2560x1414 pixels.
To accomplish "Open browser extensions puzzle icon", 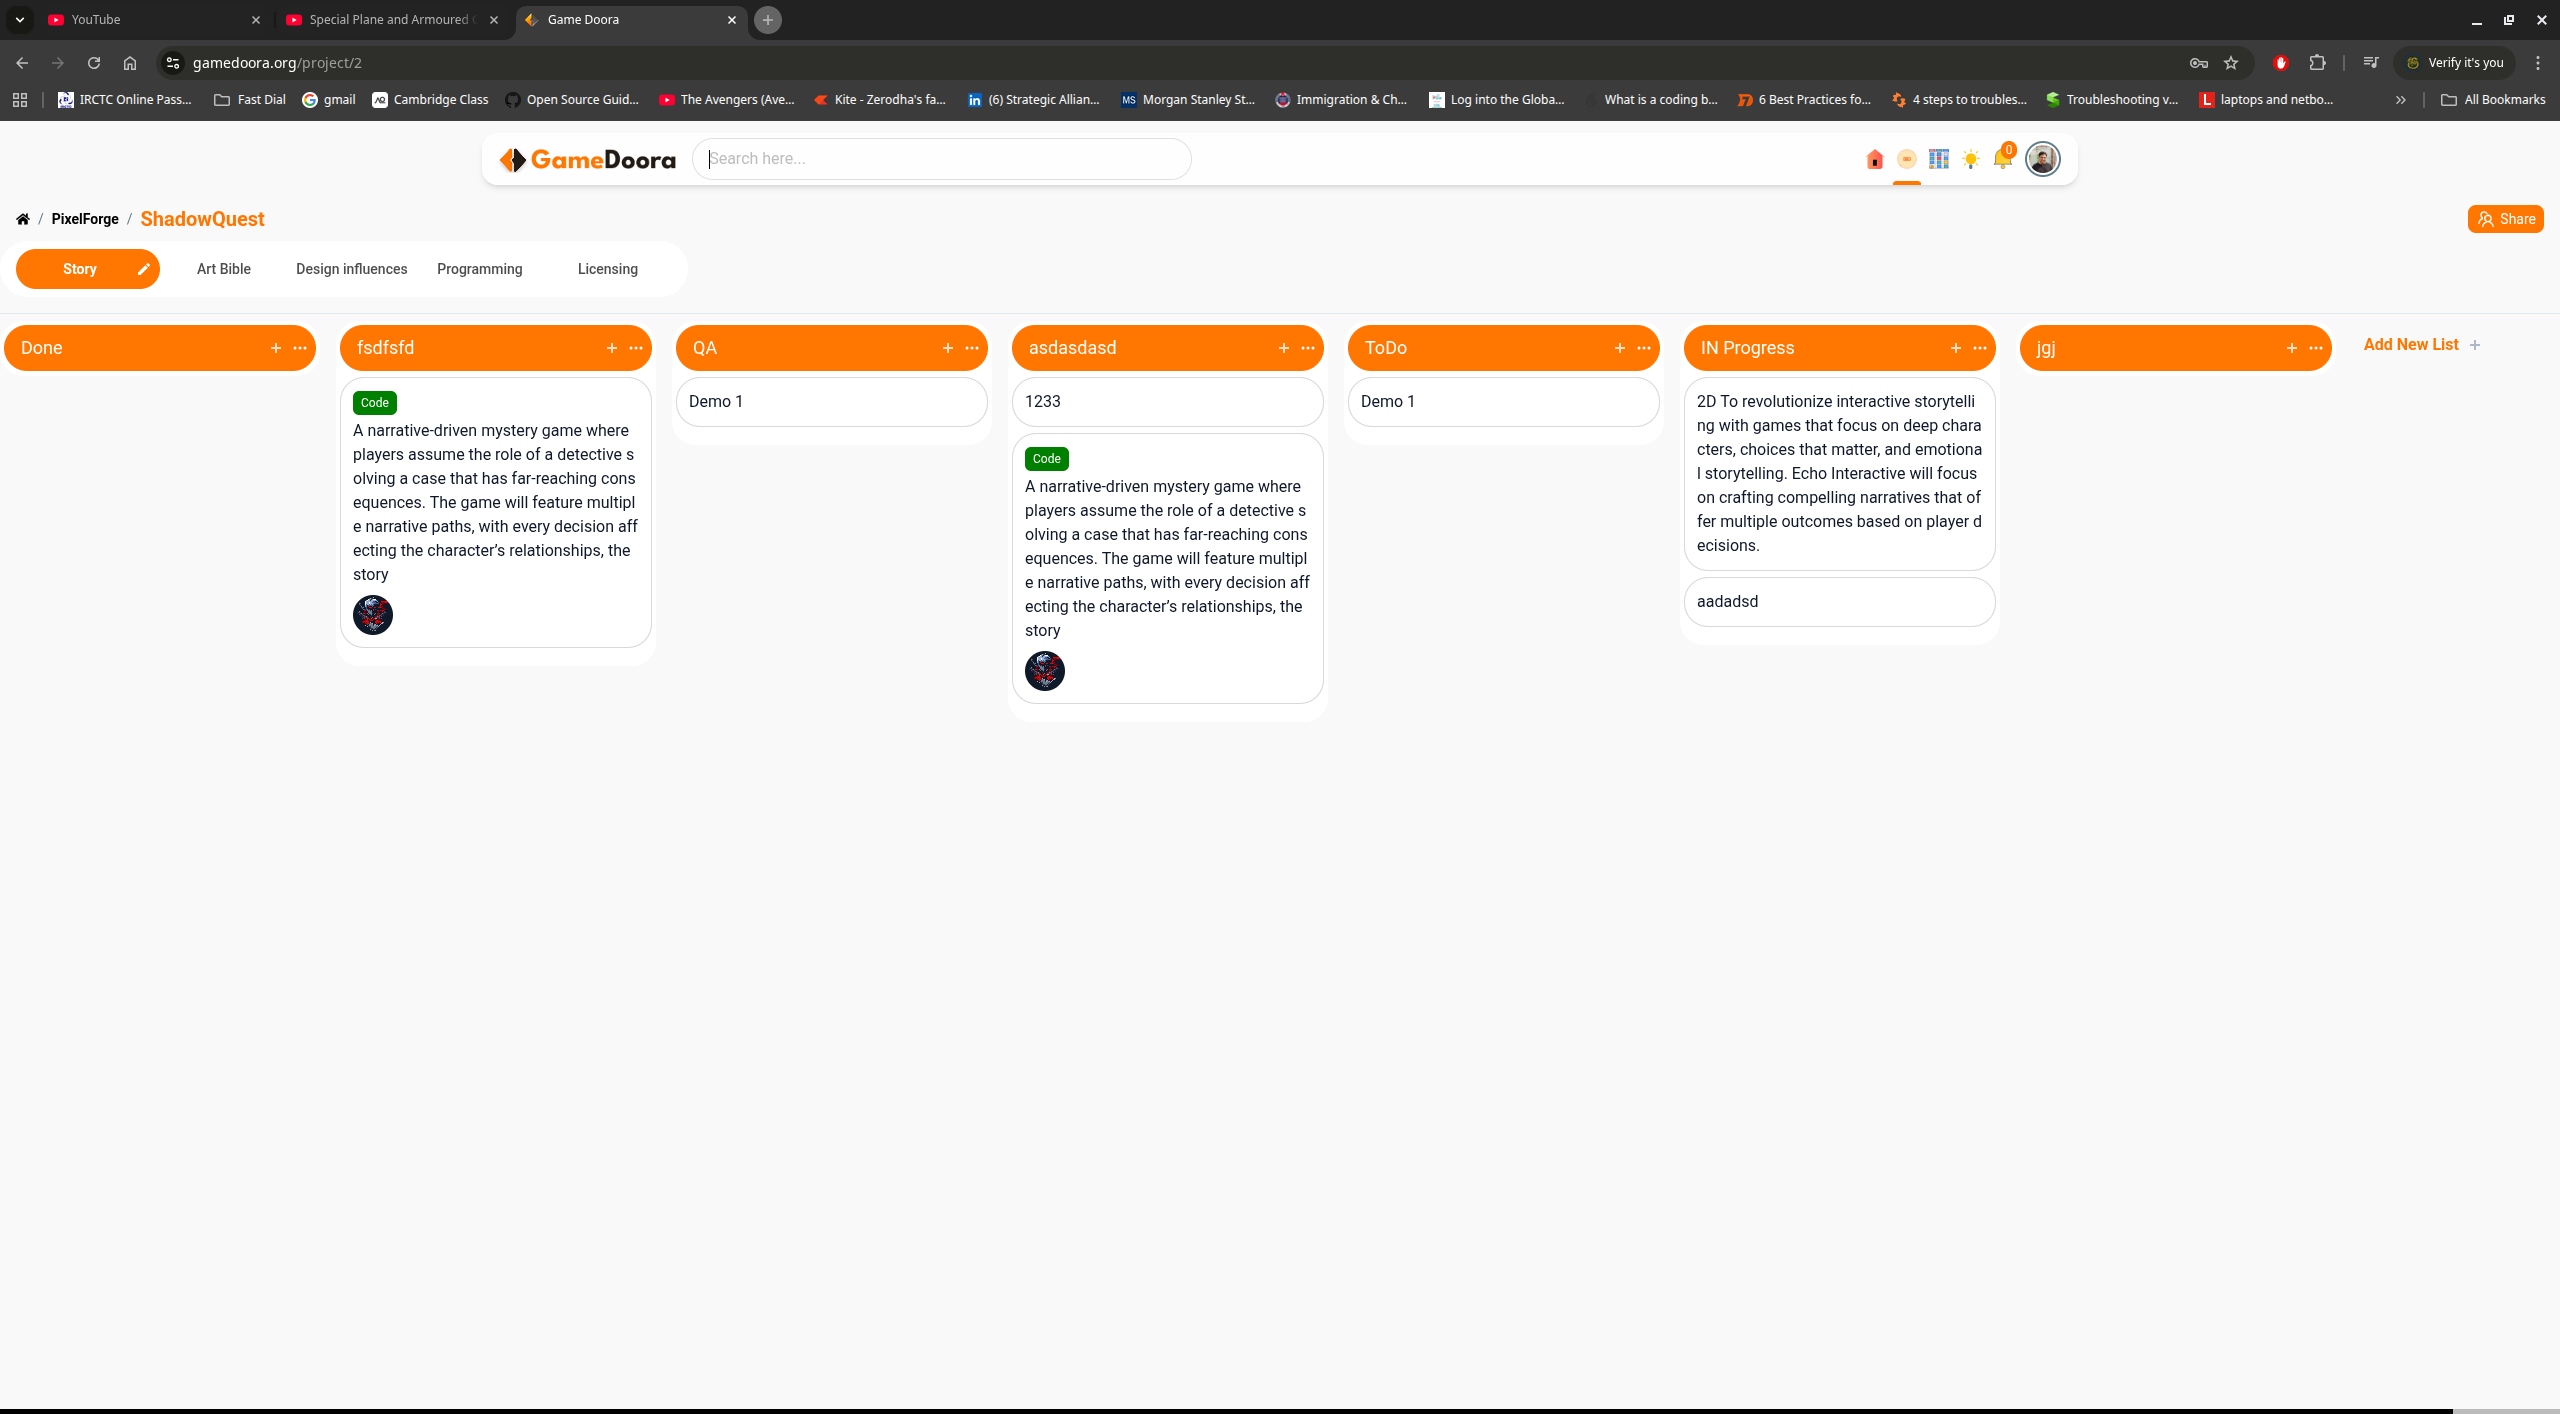I will pyautogui.click(x=2317, y=63).
